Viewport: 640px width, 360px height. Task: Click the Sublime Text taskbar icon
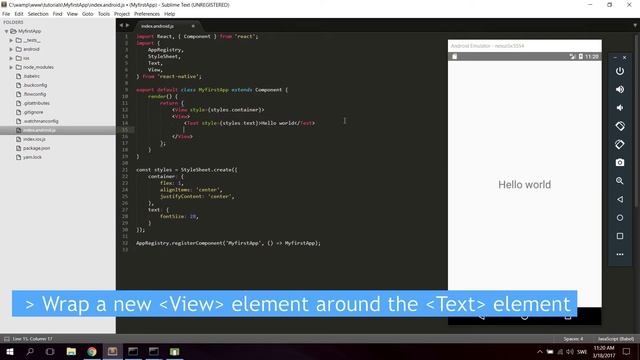[x=112, y=351]
